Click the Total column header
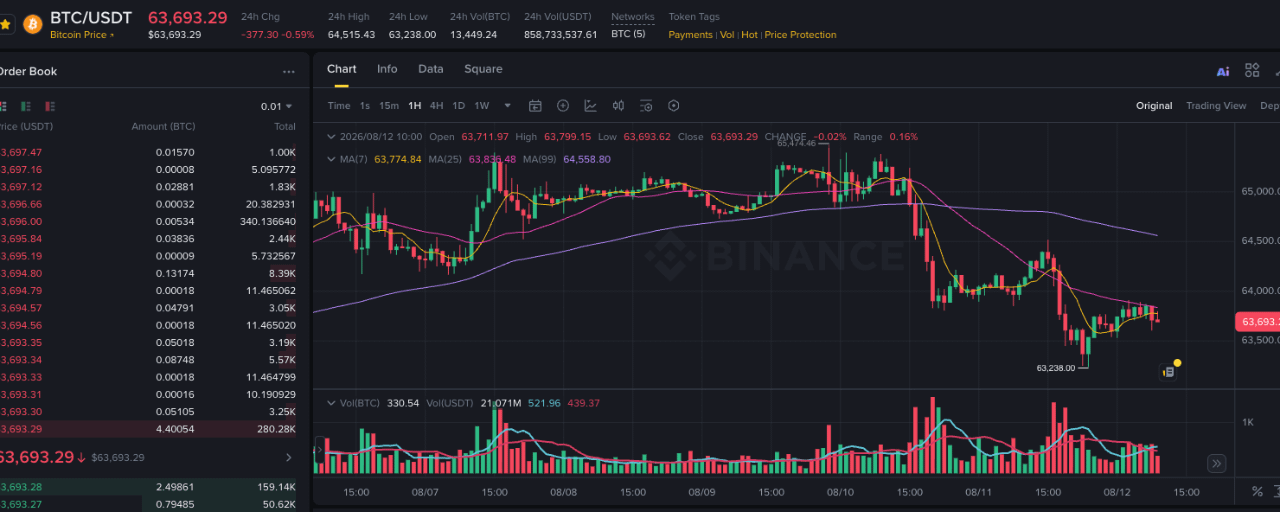Image resolution: width=1280 pixels, height=512 pixels. pos(285,127)
